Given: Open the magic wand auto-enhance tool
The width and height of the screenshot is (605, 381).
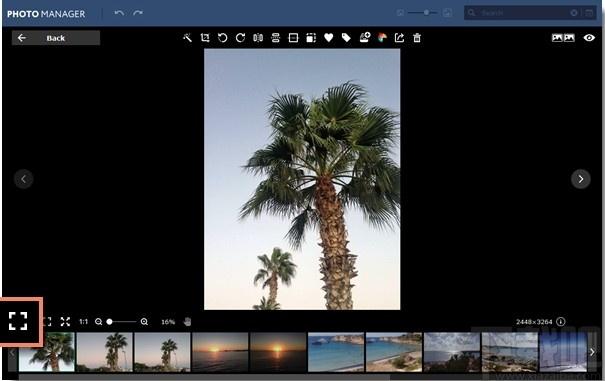Looking at the screenshot, I should click(x=187, y=38).
